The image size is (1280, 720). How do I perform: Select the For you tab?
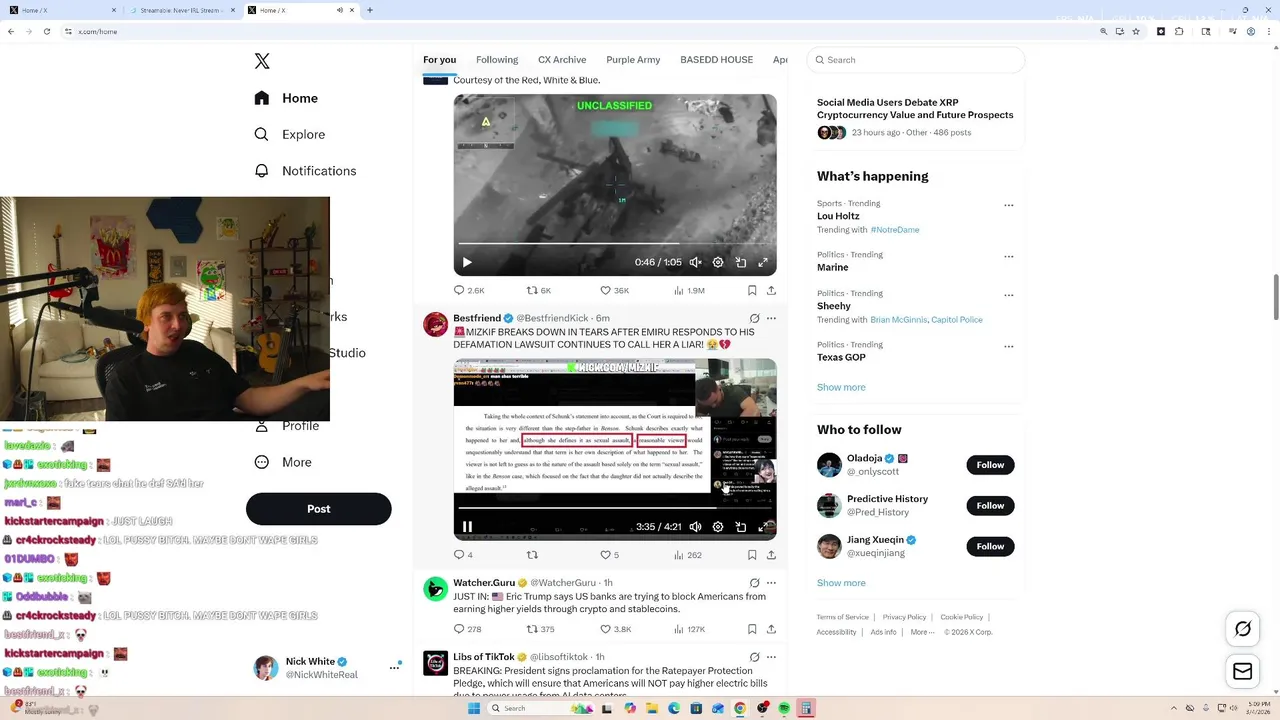click(439, 60)
